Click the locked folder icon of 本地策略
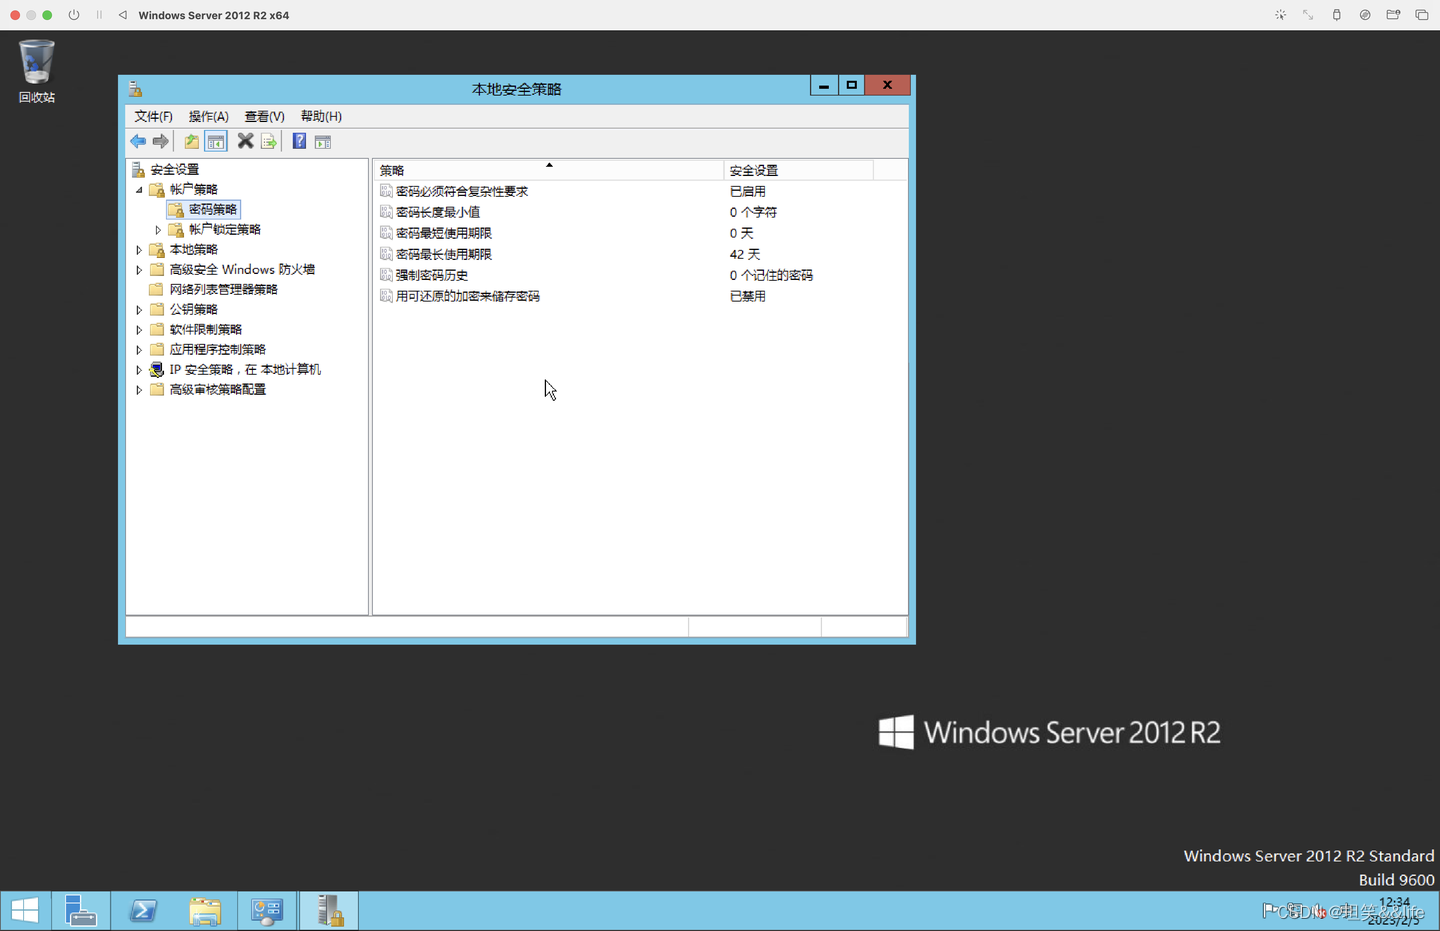 coord(157,250)
